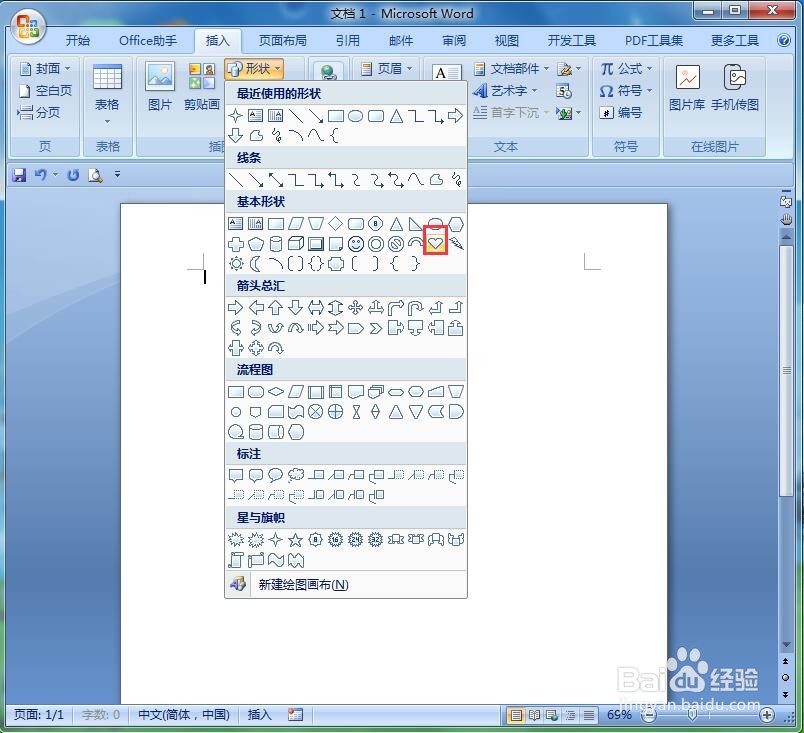Screen dimensions: 804x733
Task: Open the Picture Library (图片库)
Action: click(687, 86)
